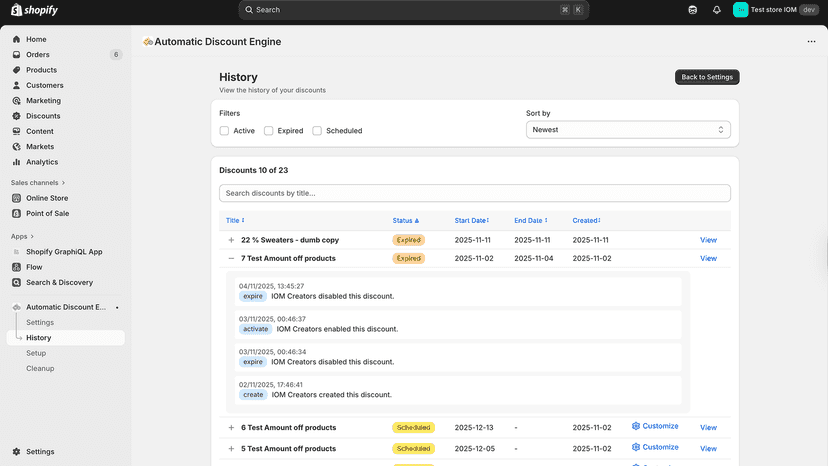828x466 pixels.
Task: Open the three-dot more actions menu
Action: tap(811, 42)
